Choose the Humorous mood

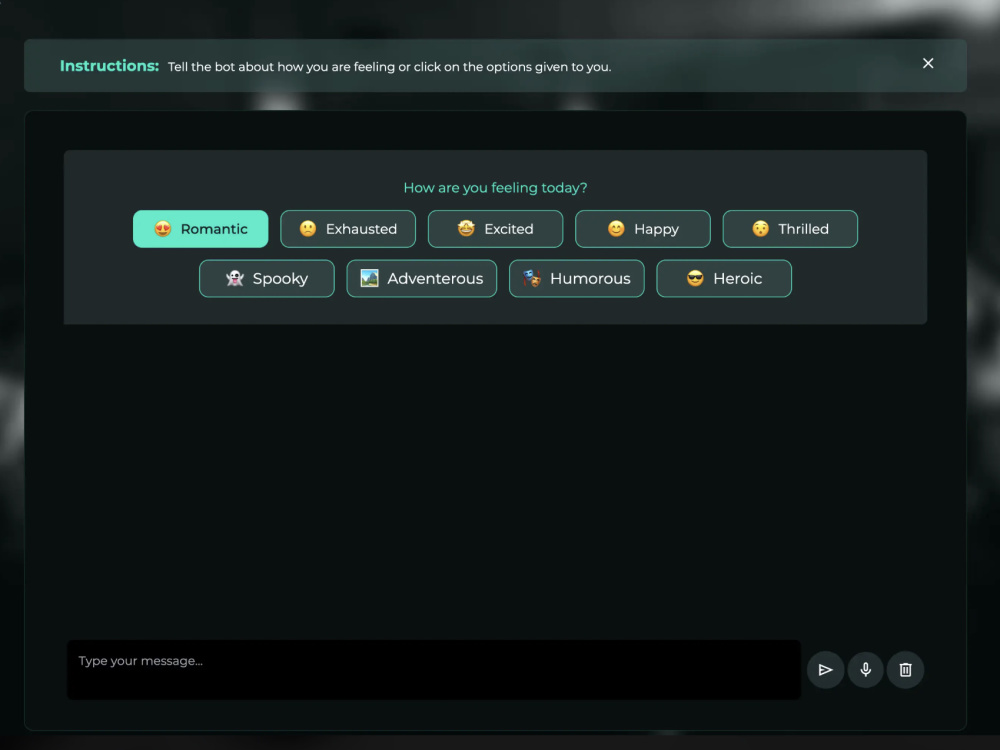tap(577, 279)
